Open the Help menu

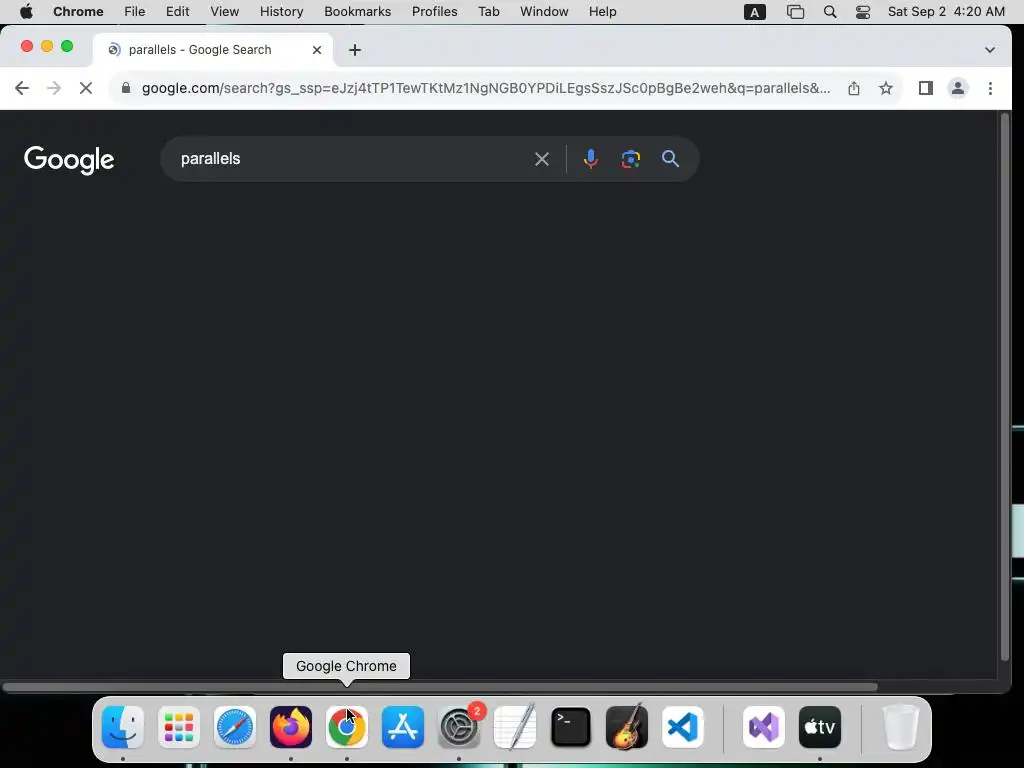(x=602, y=12)
